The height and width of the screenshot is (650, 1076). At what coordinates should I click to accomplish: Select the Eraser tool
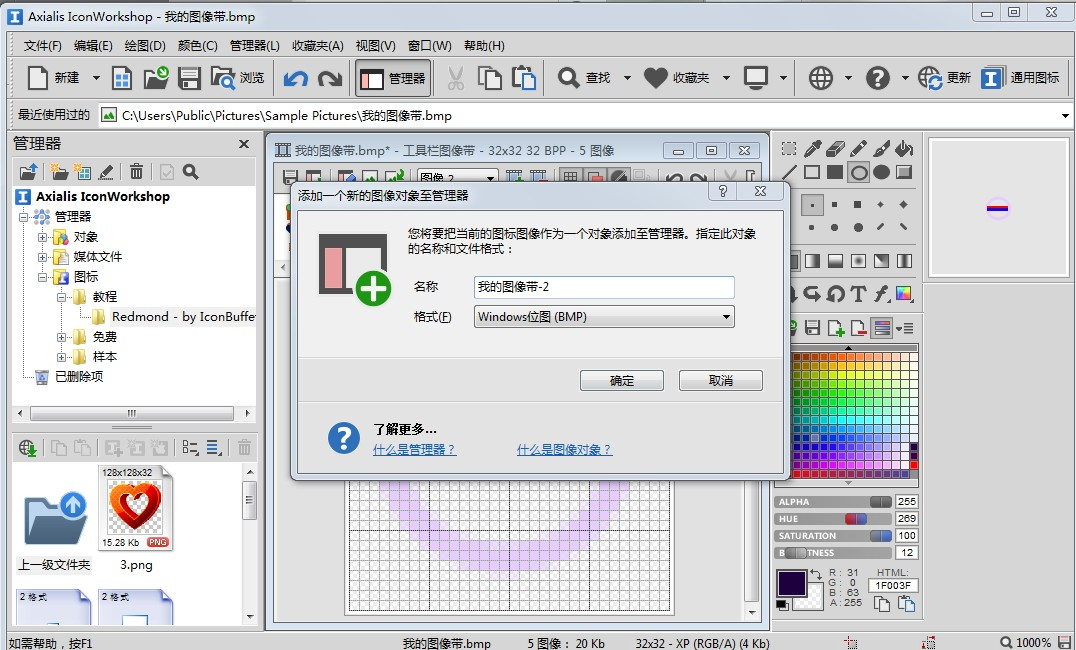(836, 148)
